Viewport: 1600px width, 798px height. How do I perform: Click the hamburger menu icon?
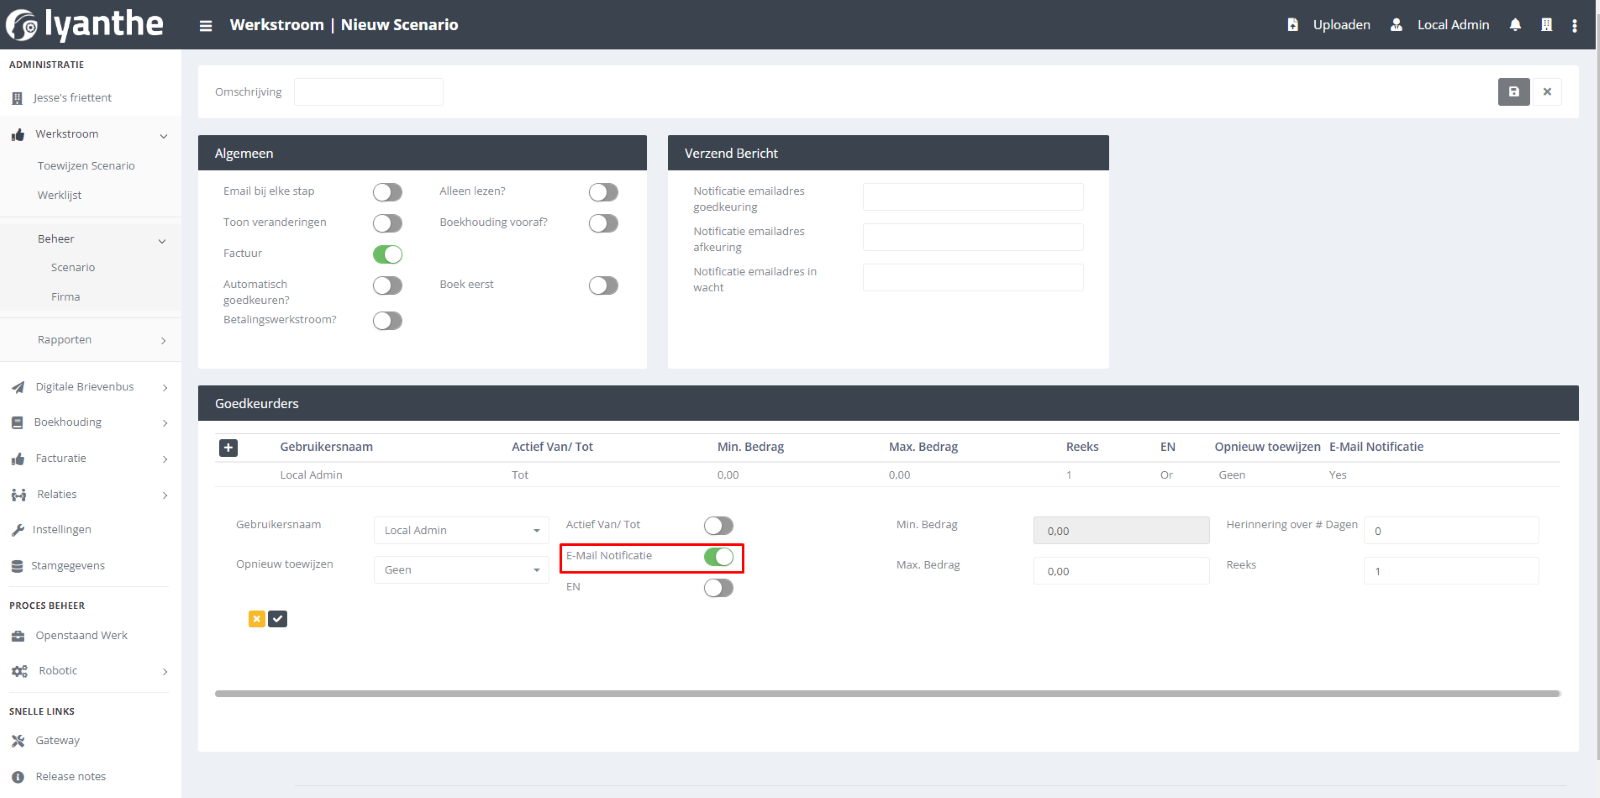(206, 26)
